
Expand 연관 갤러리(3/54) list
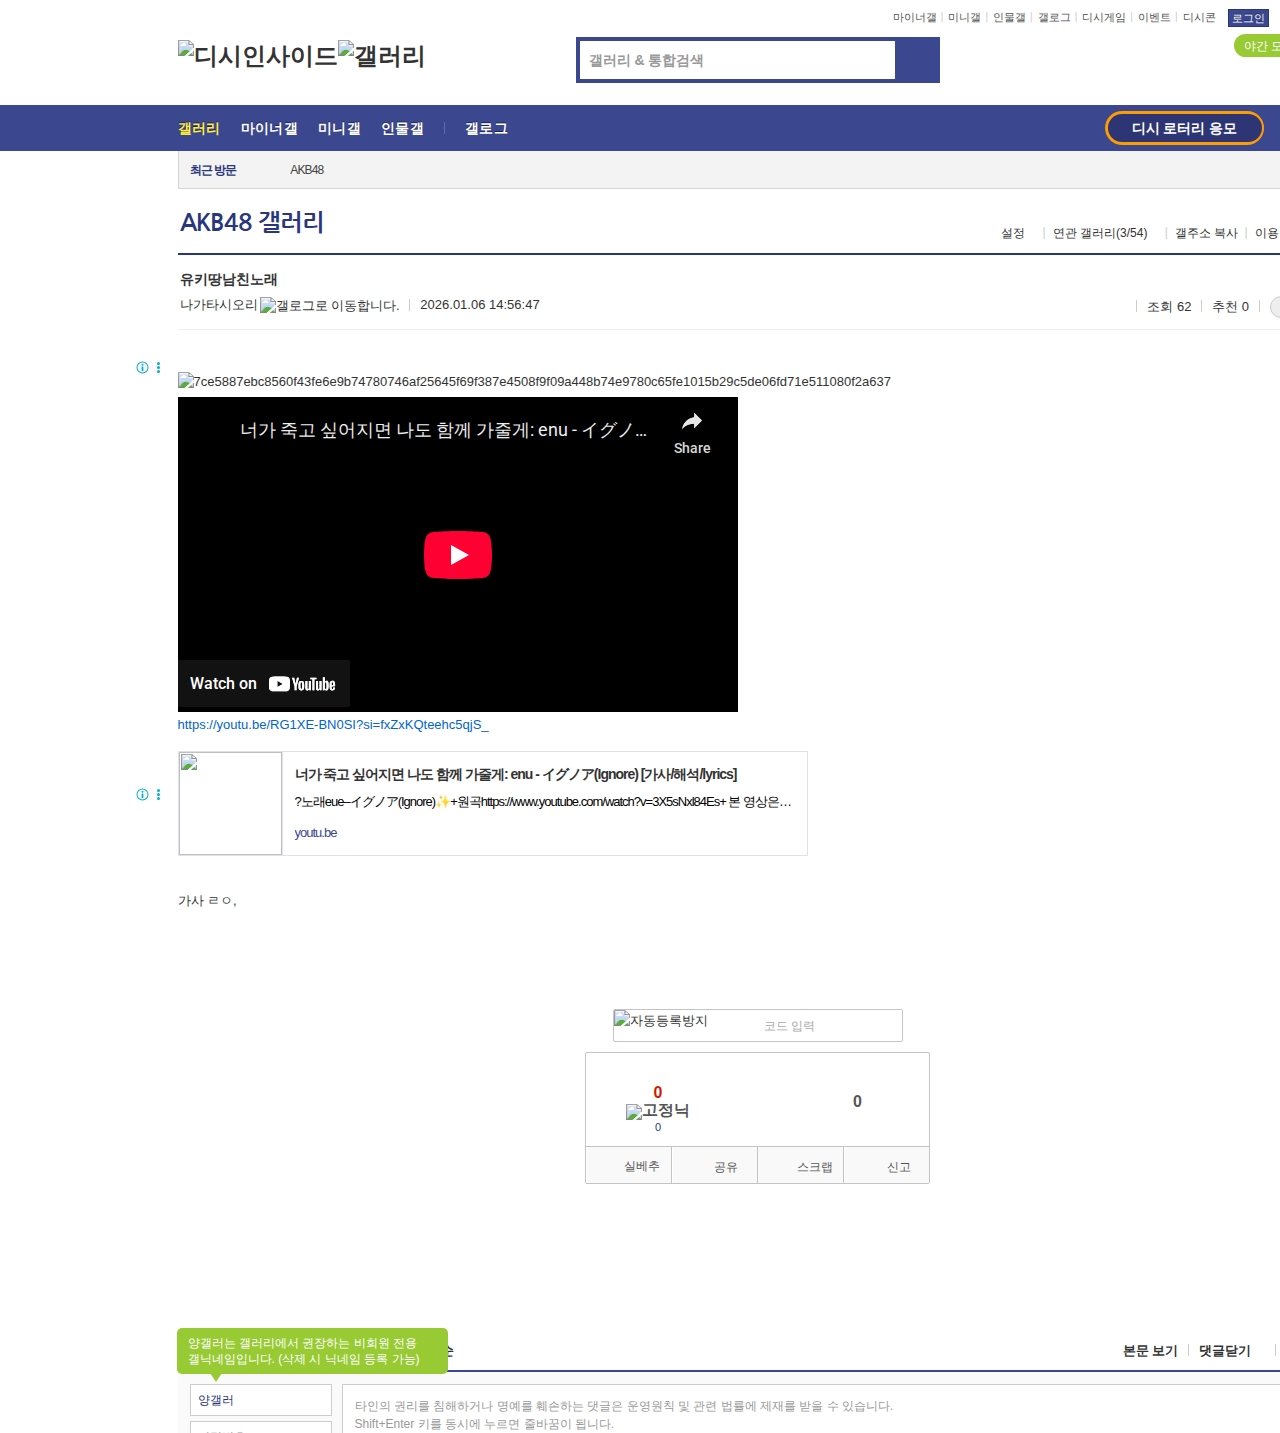(1100, 233)
